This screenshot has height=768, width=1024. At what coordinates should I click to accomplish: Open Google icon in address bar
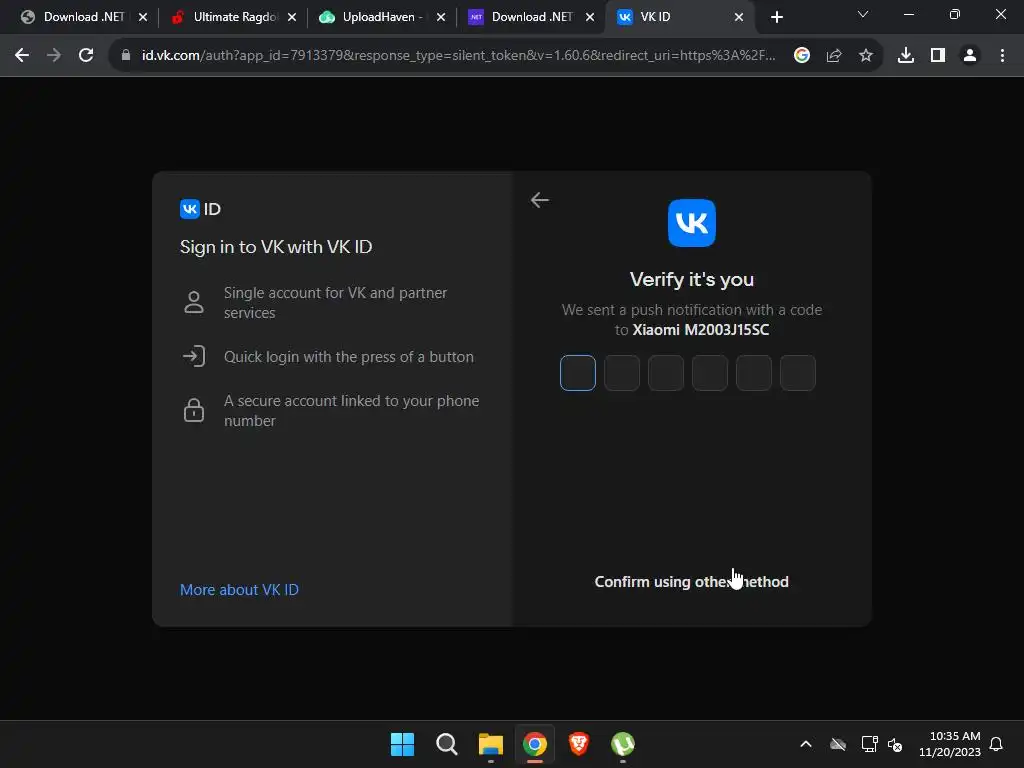coord(802,56)
